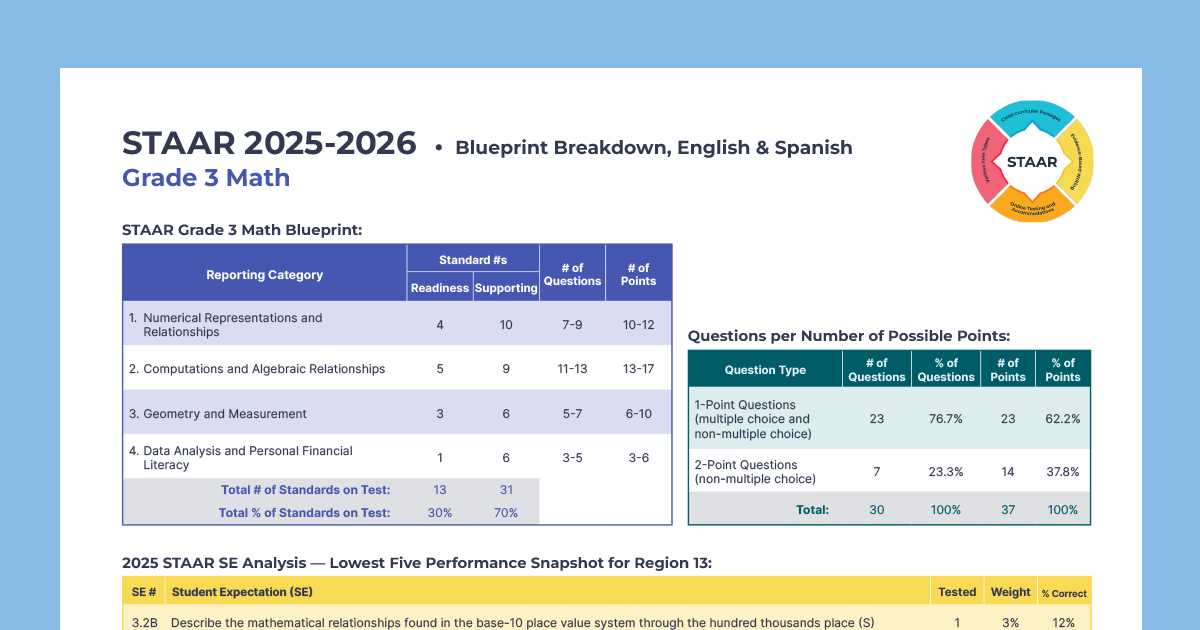Click the yellow right segment of STAAR logo
This screenshot has height=630, width=1200.
point(1079,161)
